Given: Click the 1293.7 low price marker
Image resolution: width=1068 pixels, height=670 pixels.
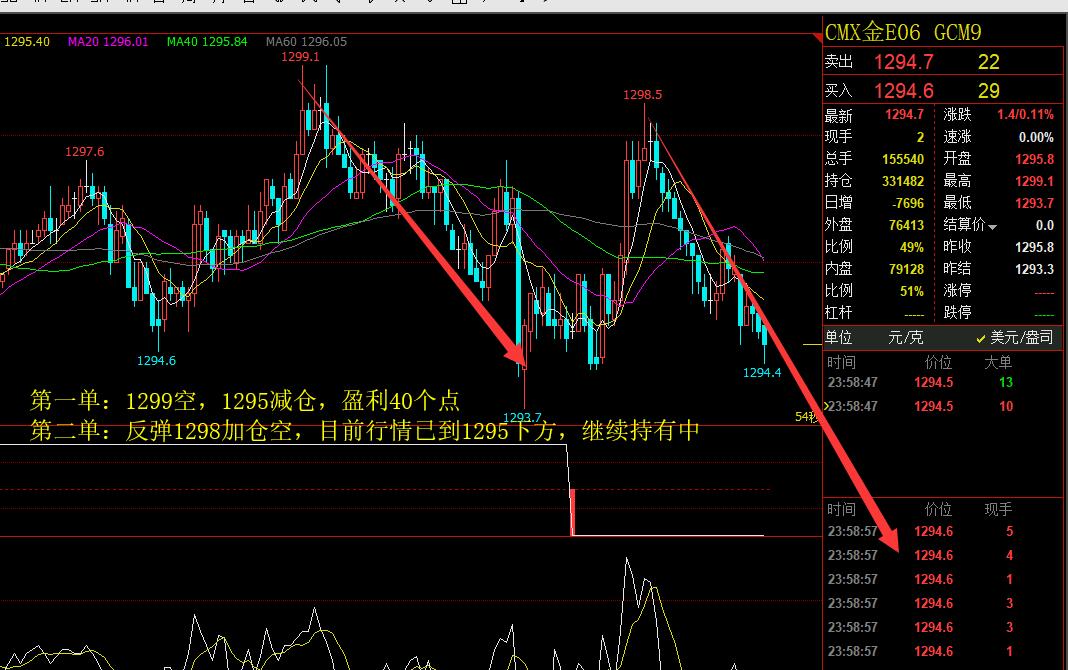Looking at the screenshot, I should 522,417.
